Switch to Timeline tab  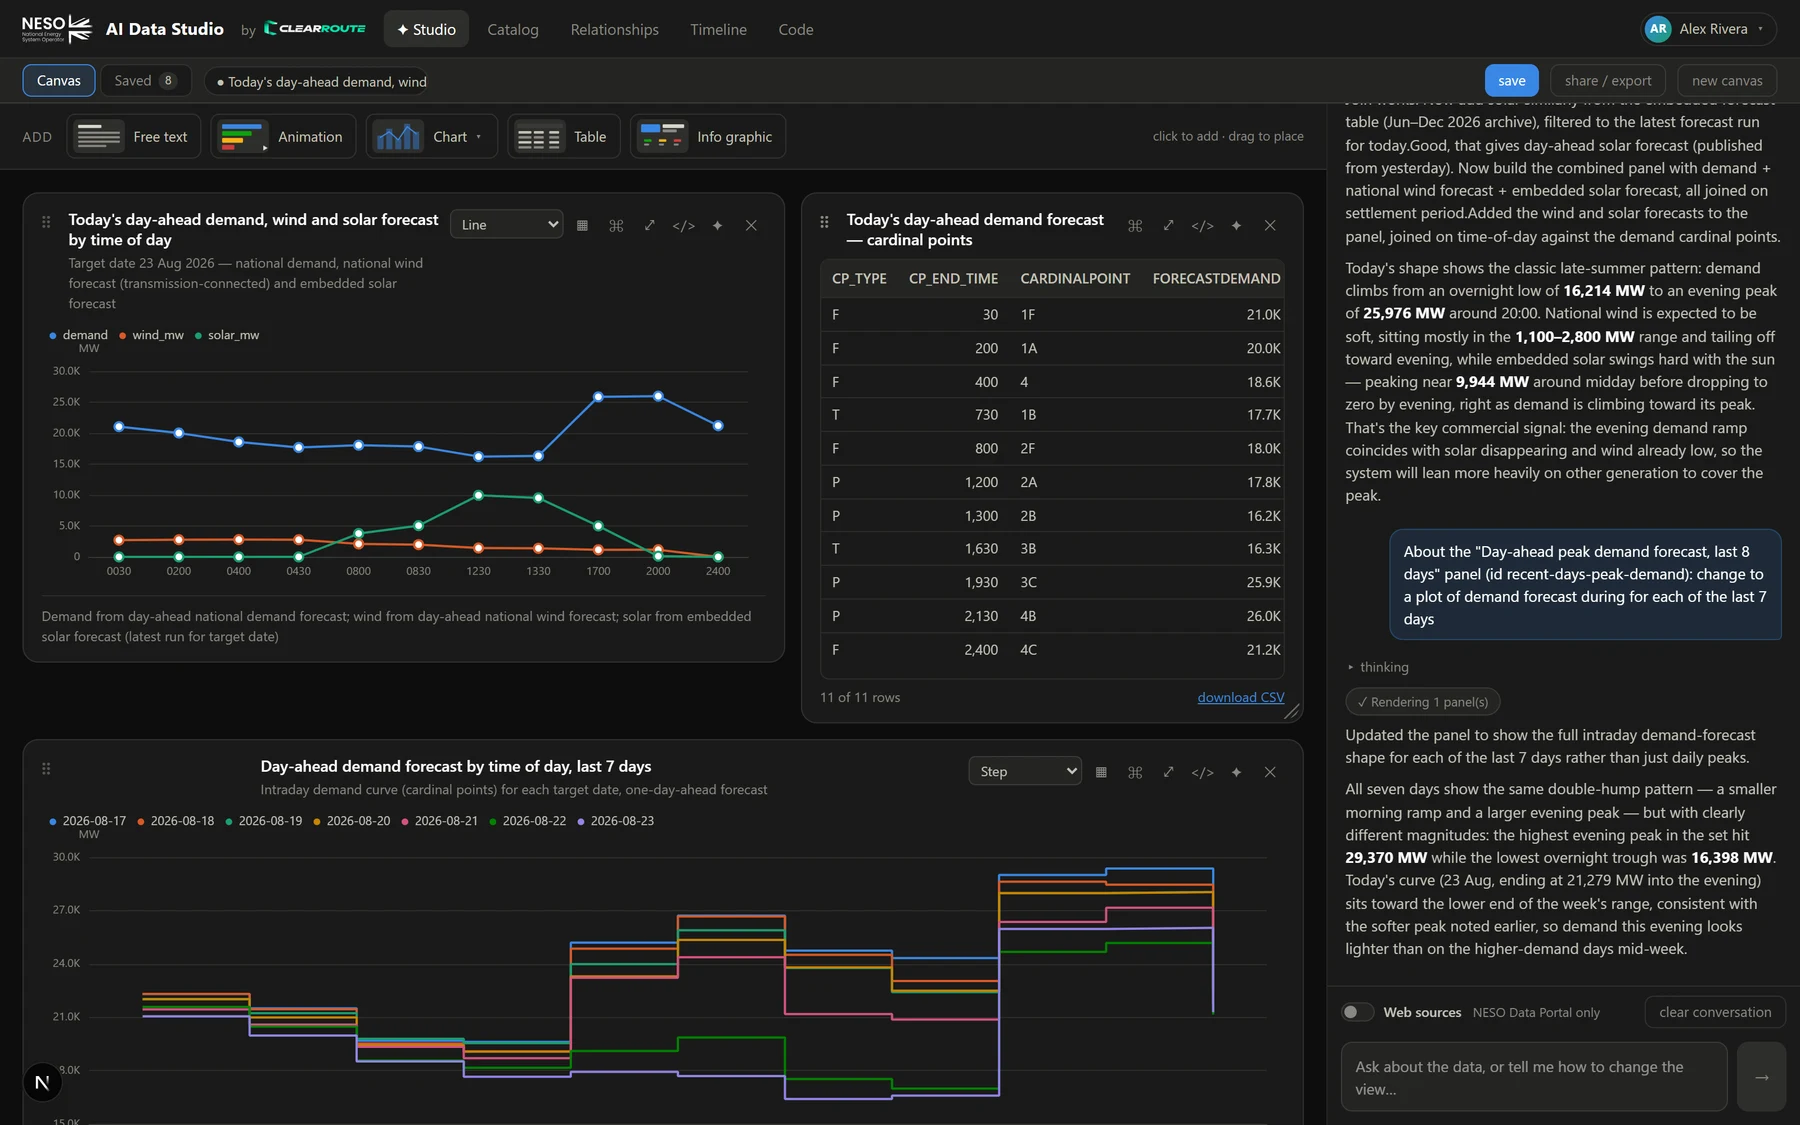pyautogui.click(x=718, y=30)
